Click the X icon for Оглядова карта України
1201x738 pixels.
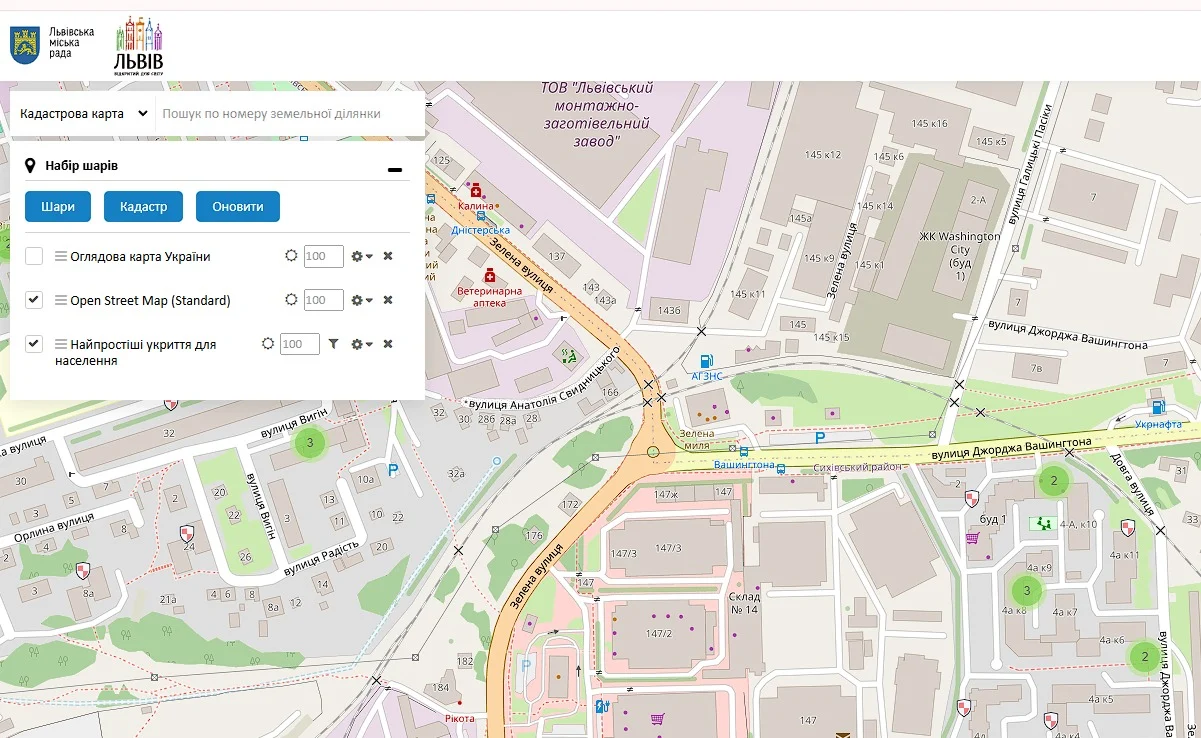[x=388, y=256]
